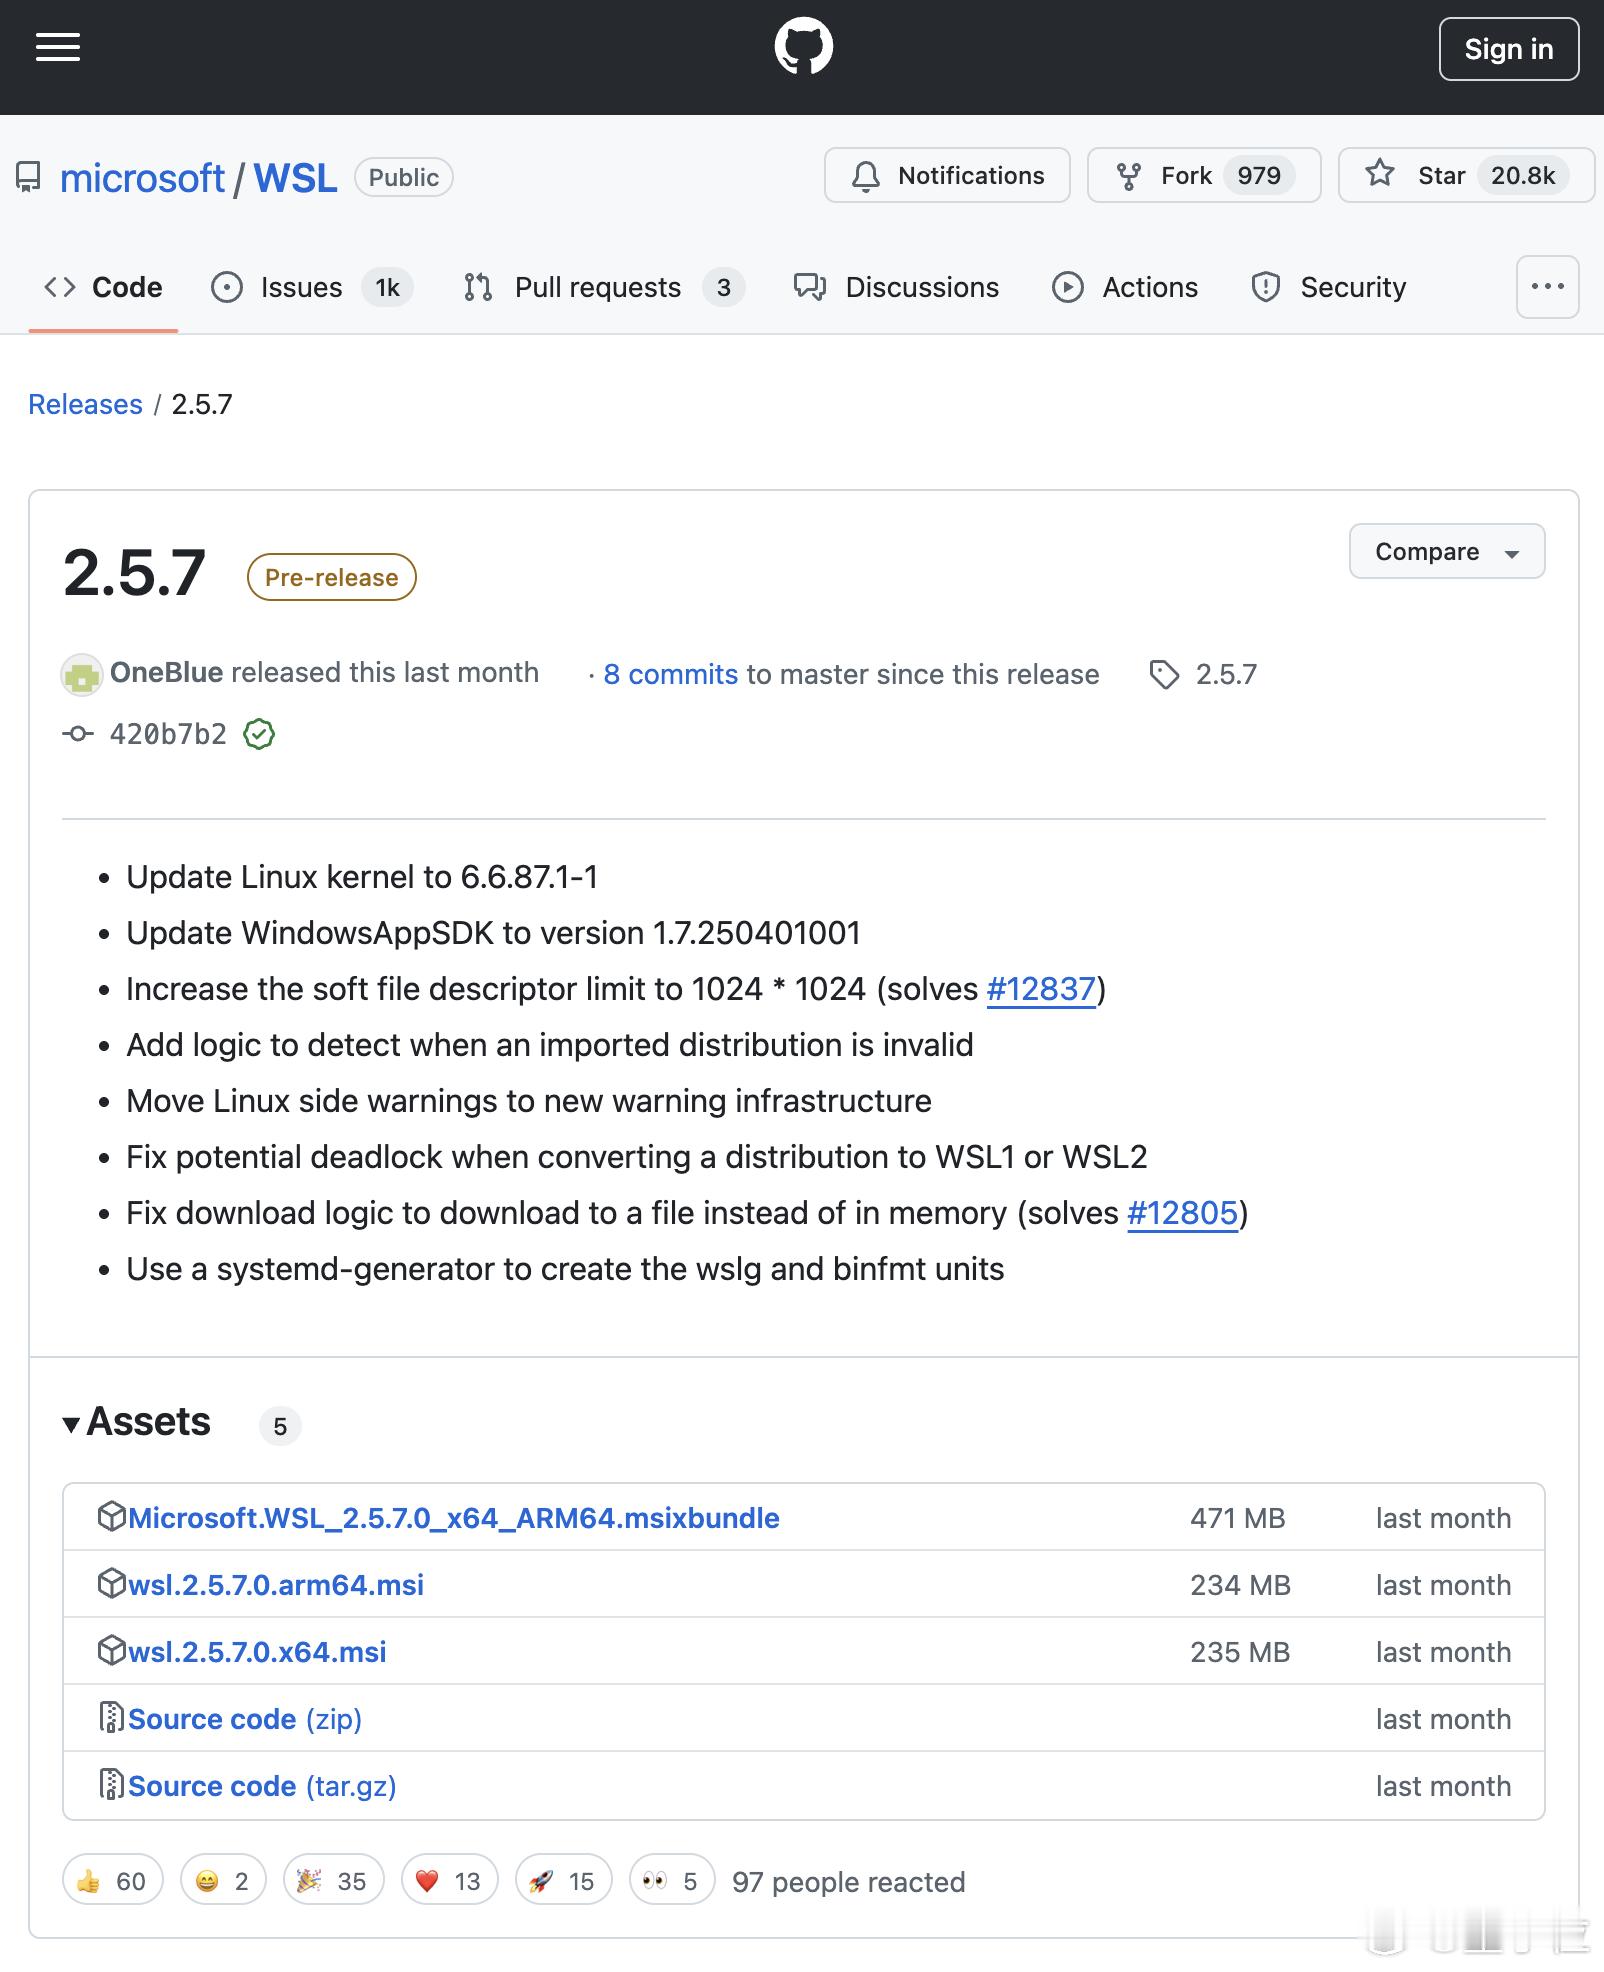Screen dimensions: 1604x1972
Task: Download wsl.2.5.7.0.x64.msi
Action: click(257, 1652)
